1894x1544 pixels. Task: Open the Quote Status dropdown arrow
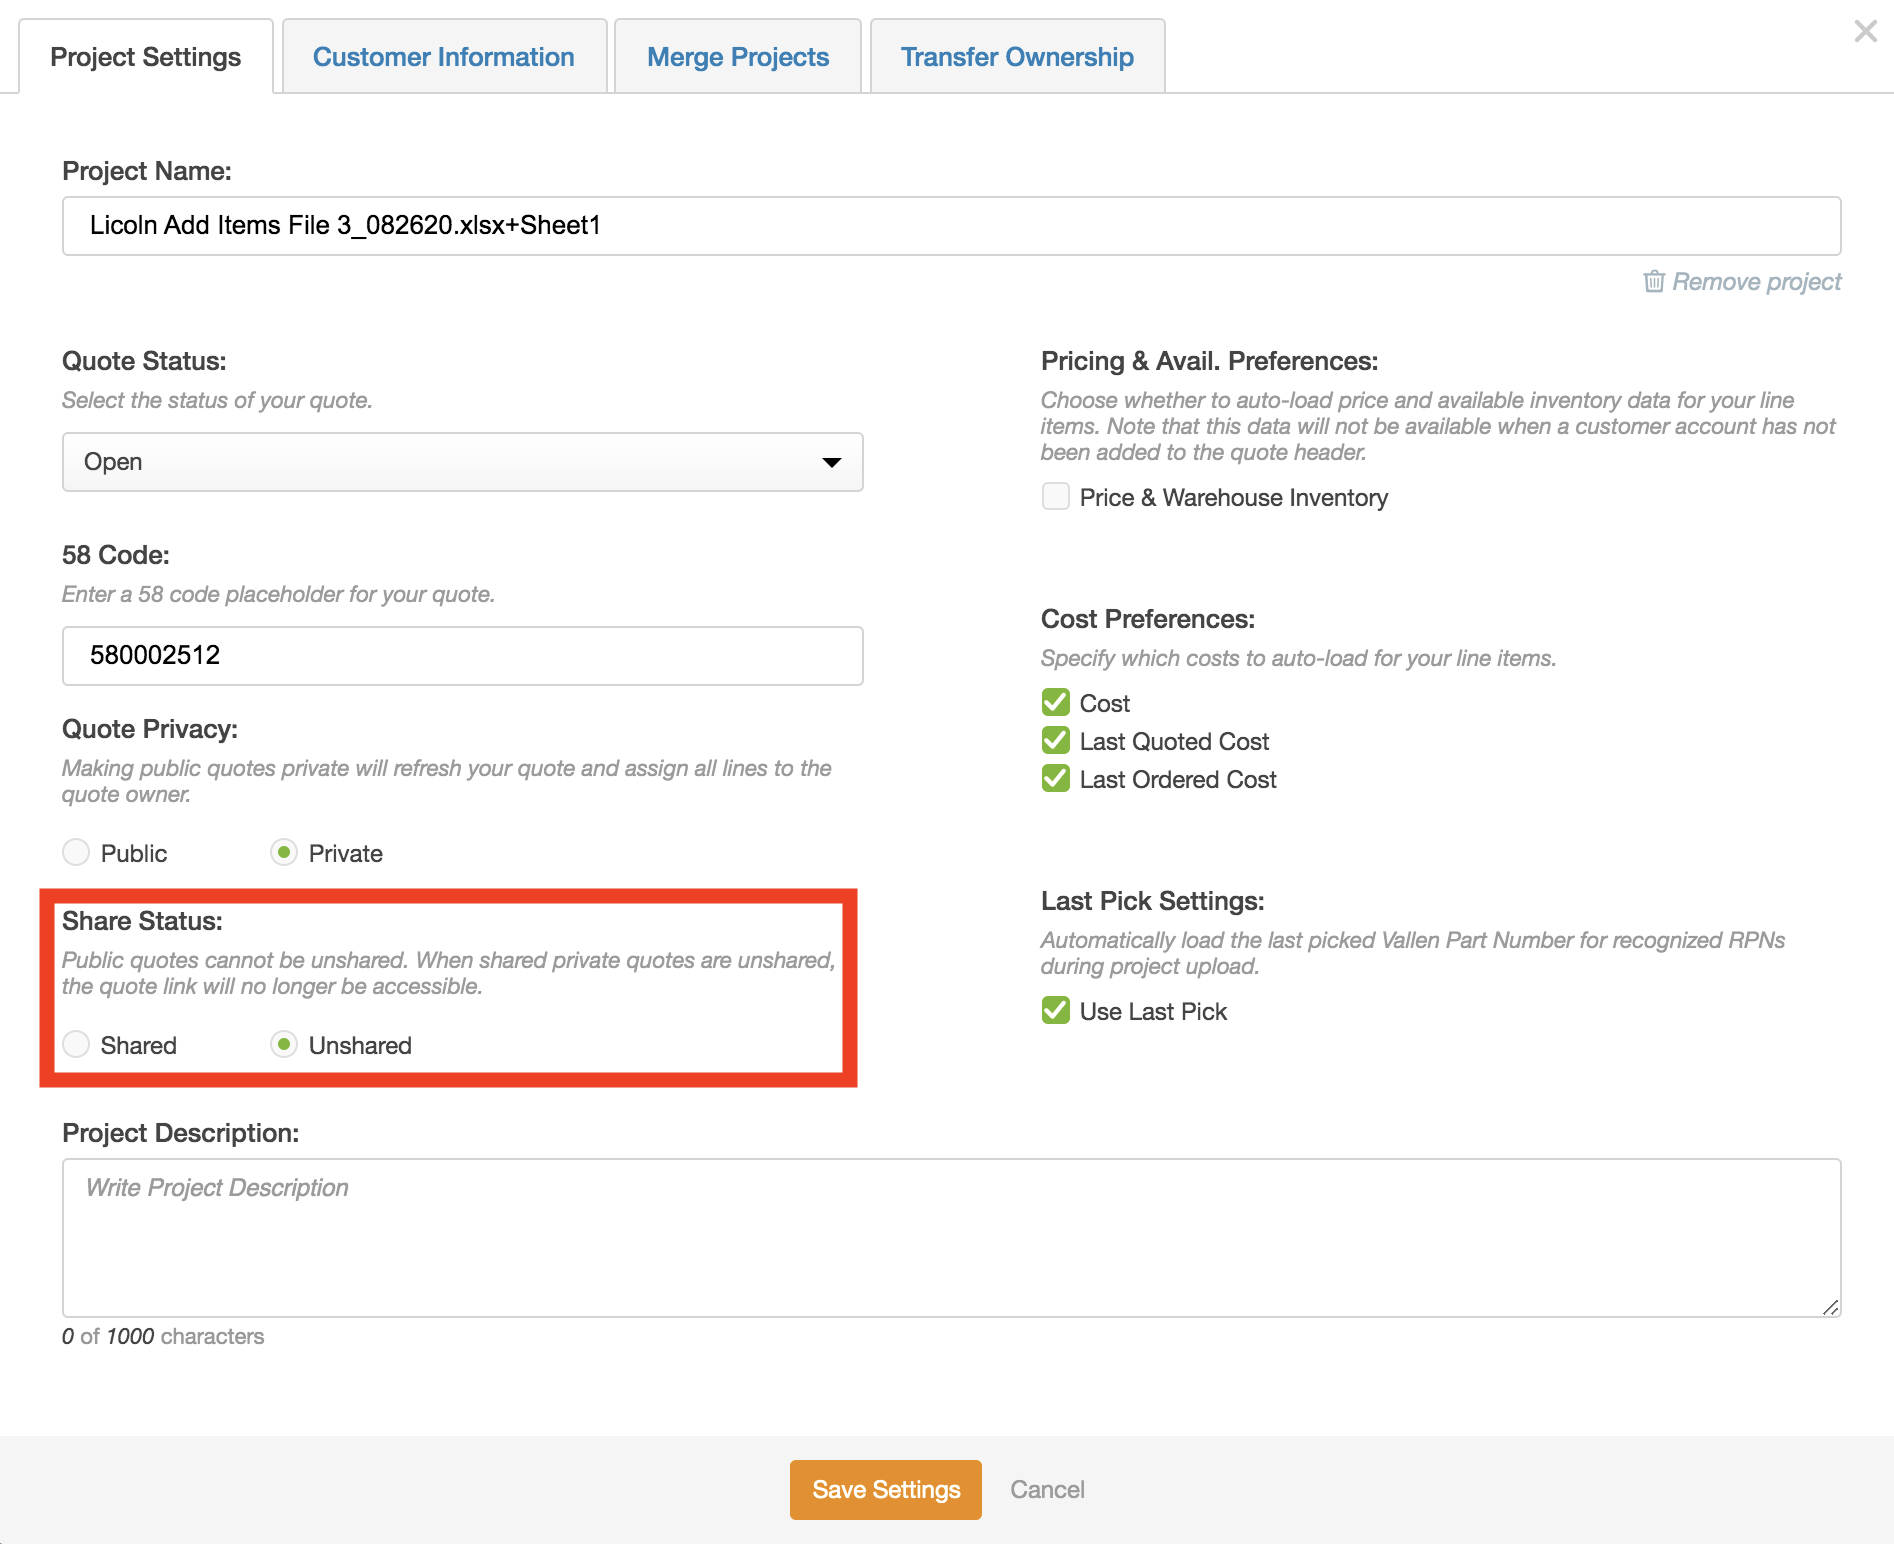click(x=831, y=462)
